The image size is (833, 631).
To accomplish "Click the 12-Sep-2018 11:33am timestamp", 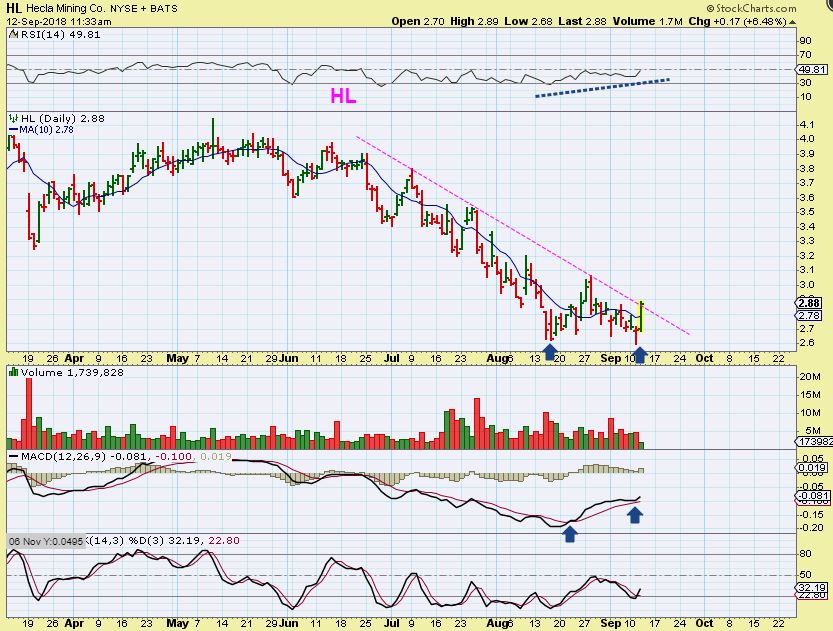I will click(59, 22).
